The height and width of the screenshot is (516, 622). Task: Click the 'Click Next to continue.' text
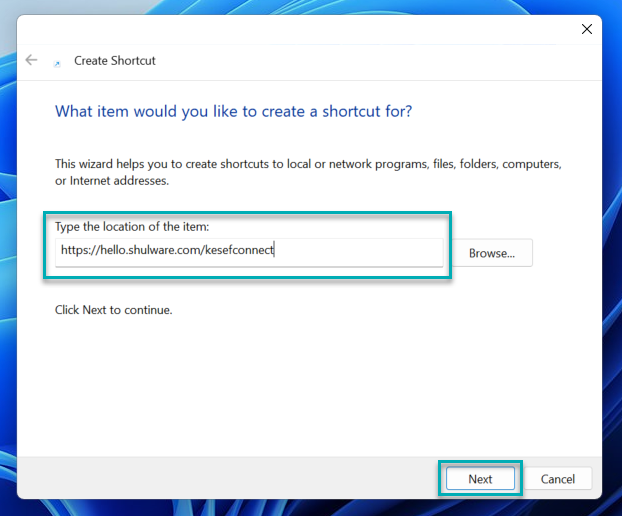coord(113,310)
